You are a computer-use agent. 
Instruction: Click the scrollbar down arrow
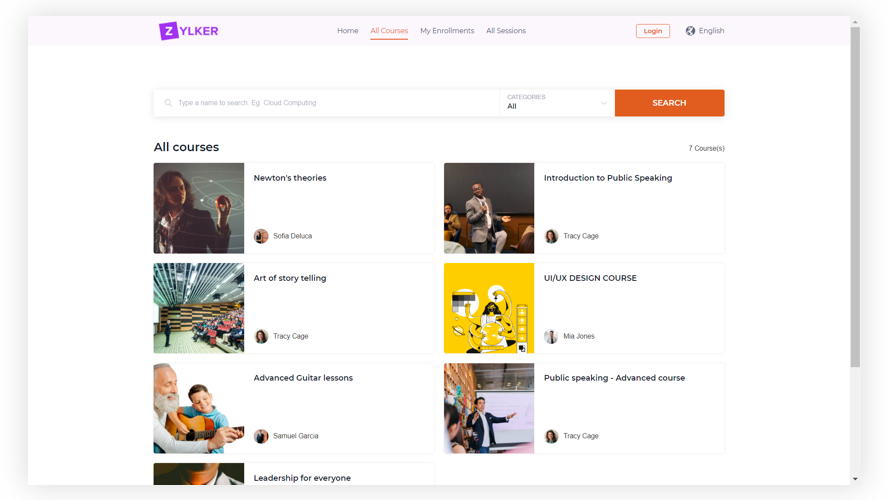[x=855, y=479]
